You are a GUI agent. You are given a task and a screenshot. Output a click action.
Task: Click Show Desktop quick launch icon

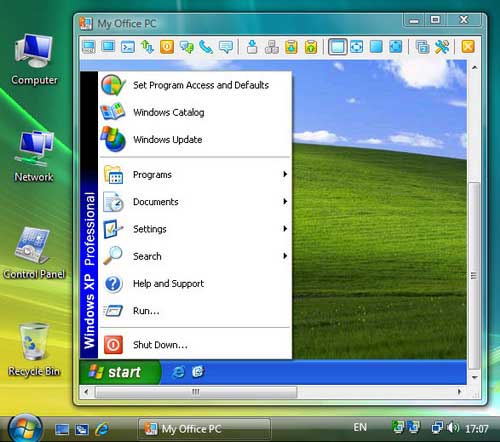[62, 429]
